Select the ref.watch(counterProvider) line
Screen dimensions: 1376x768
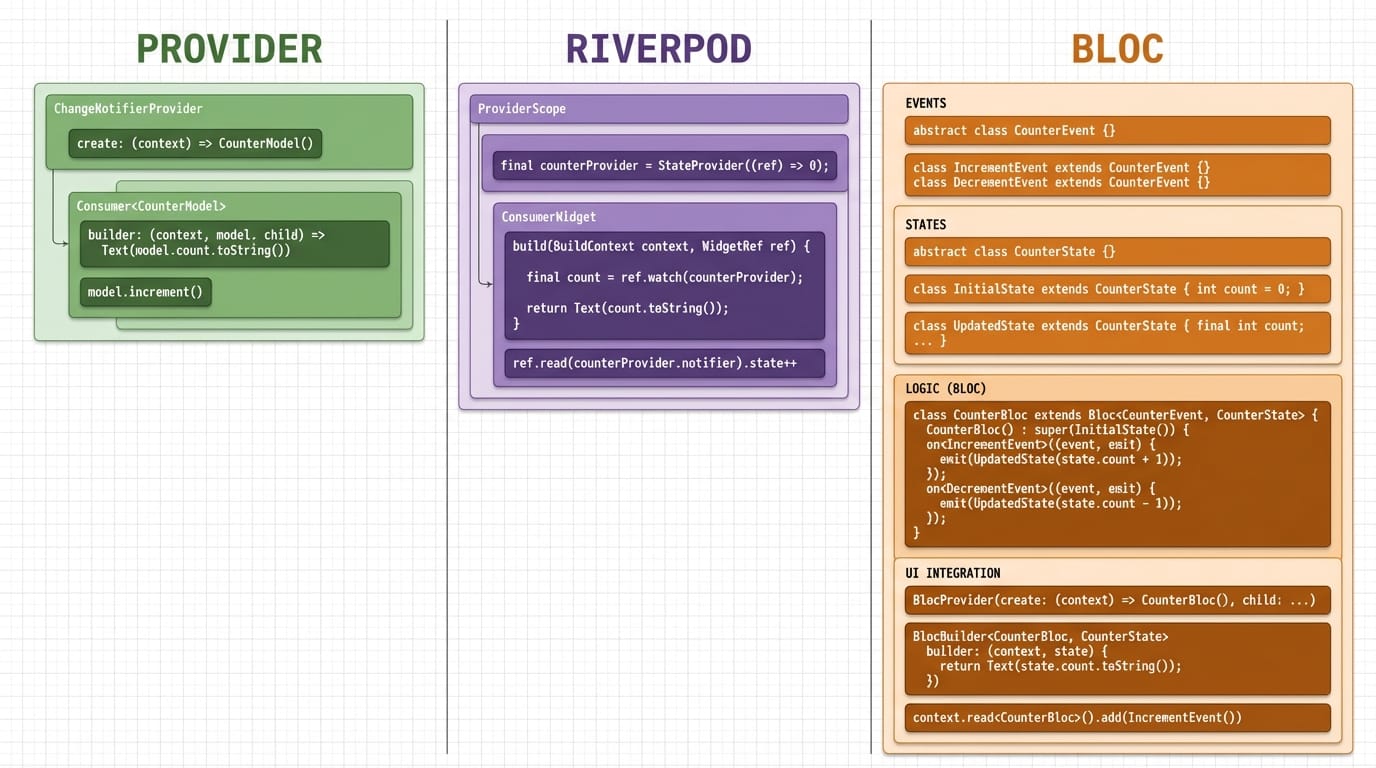click(x=661, y=277)
